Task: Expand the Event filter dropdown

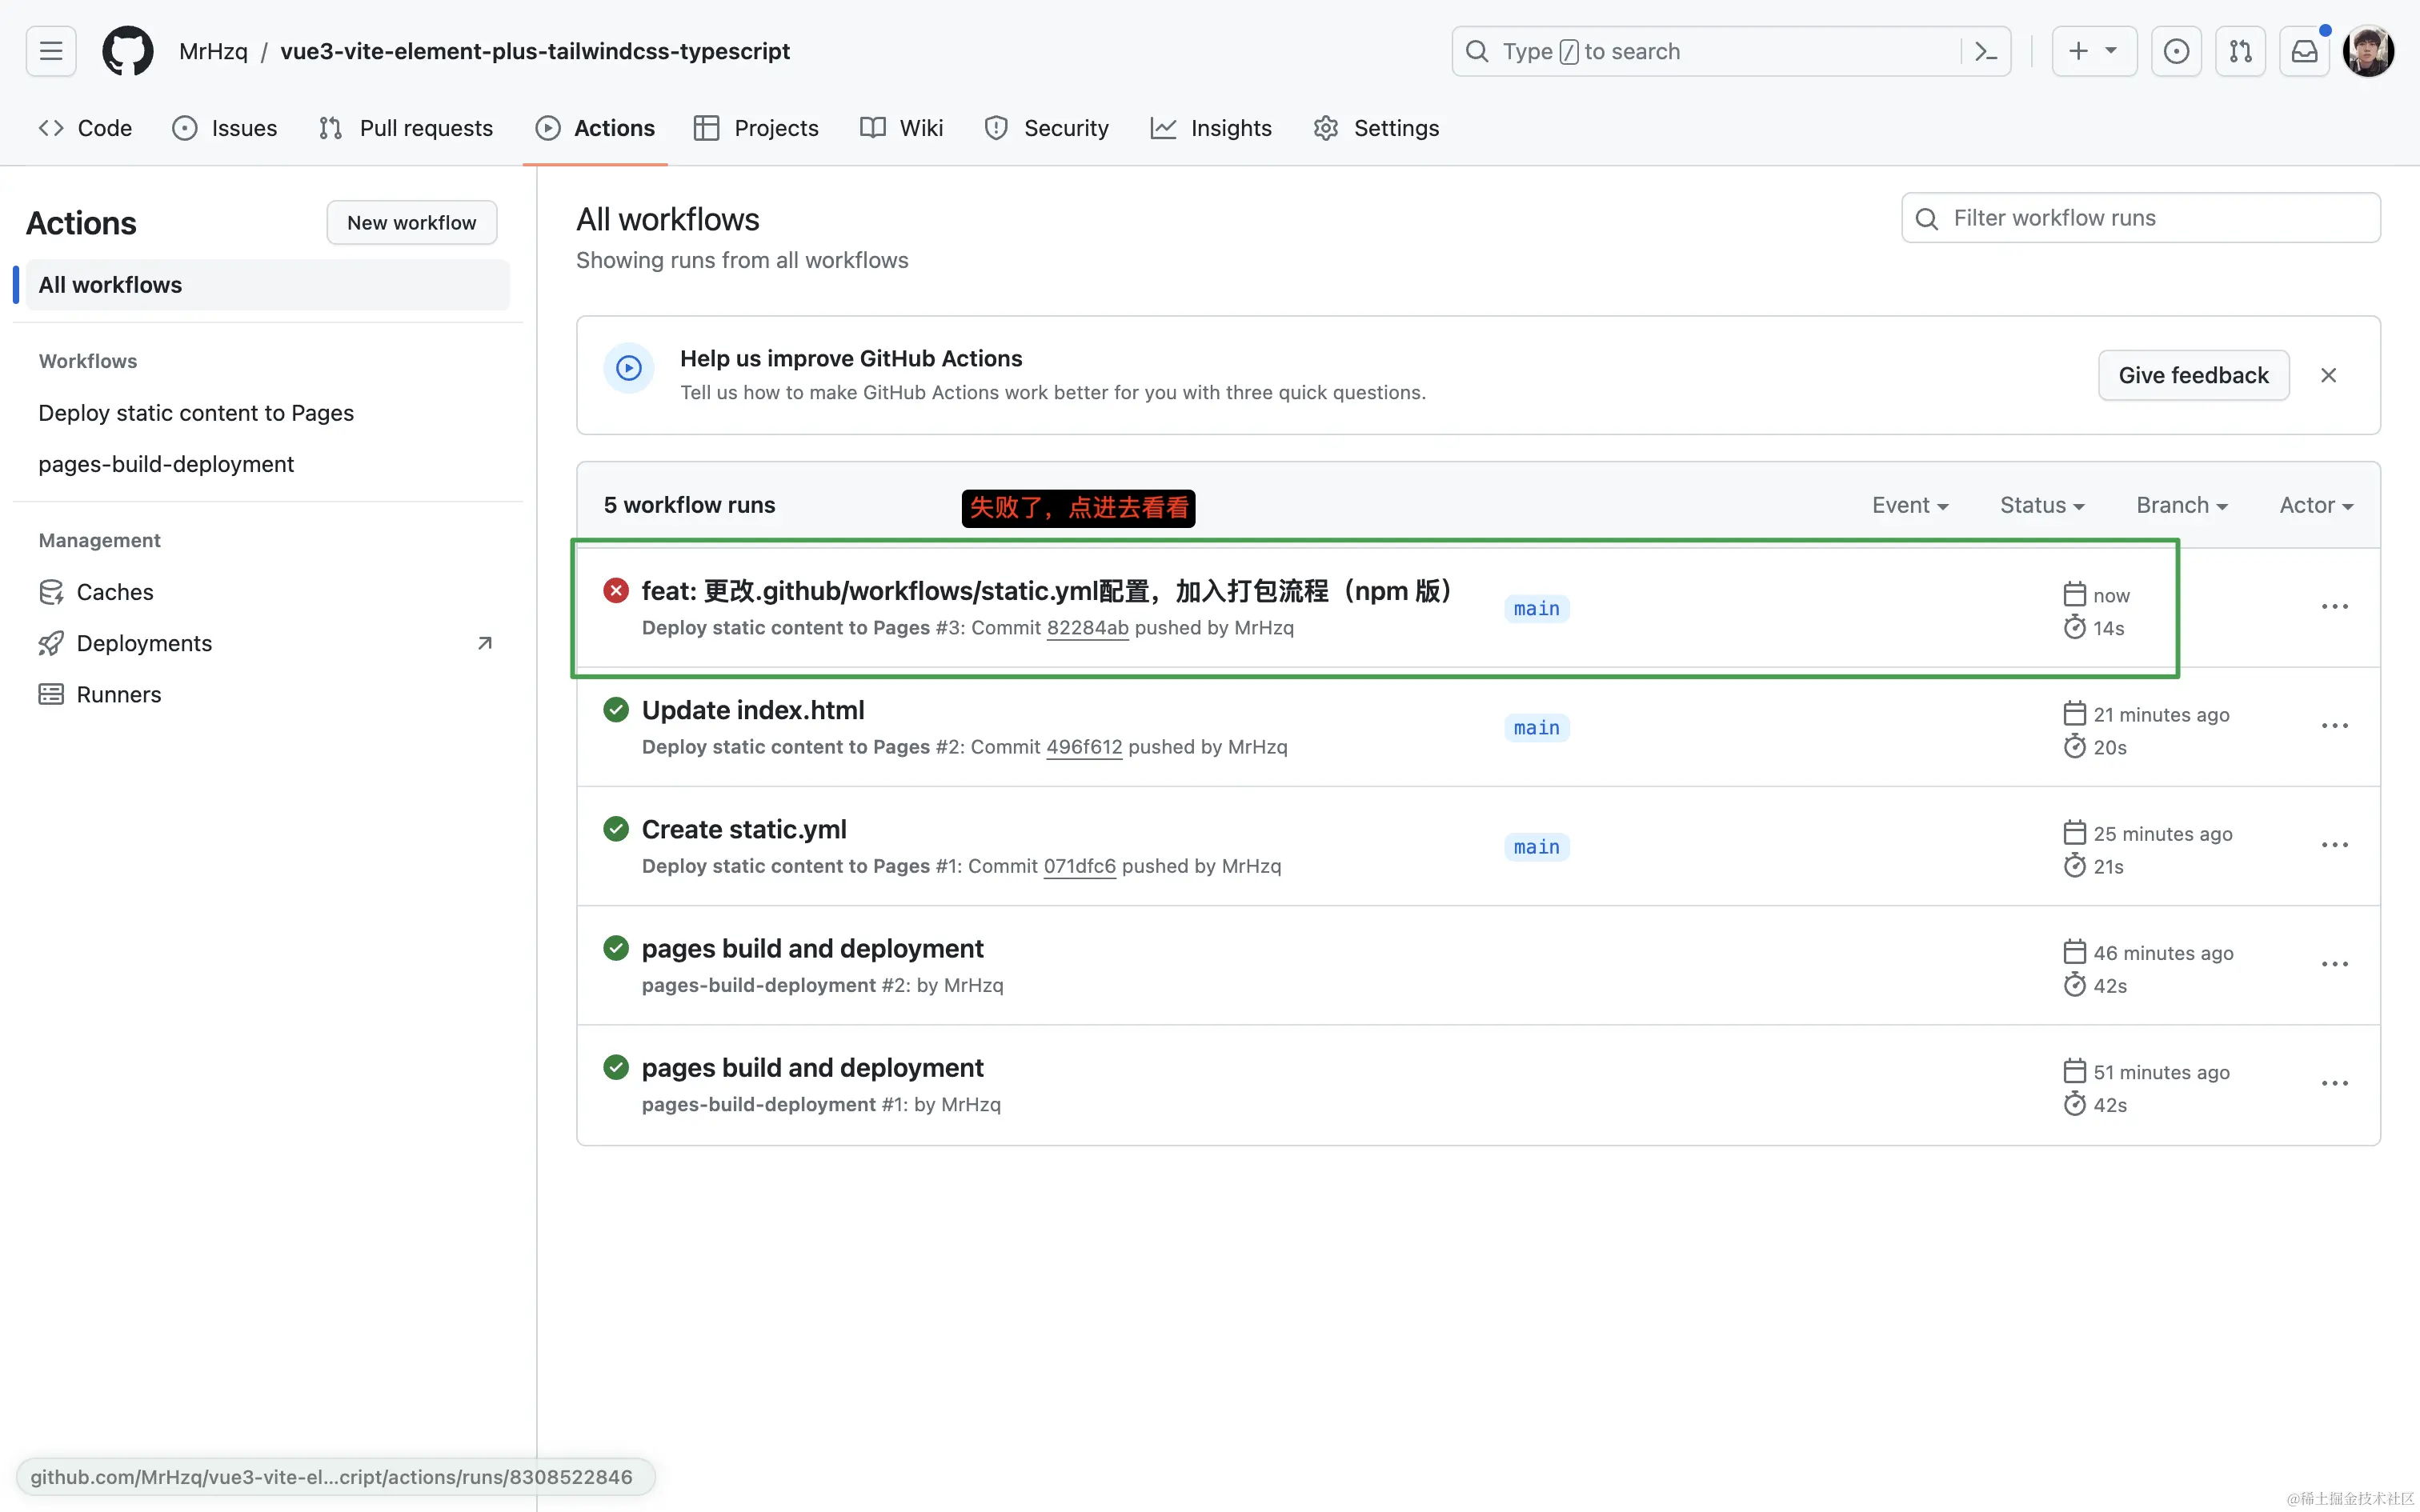Action: [x=1910, y=505]
